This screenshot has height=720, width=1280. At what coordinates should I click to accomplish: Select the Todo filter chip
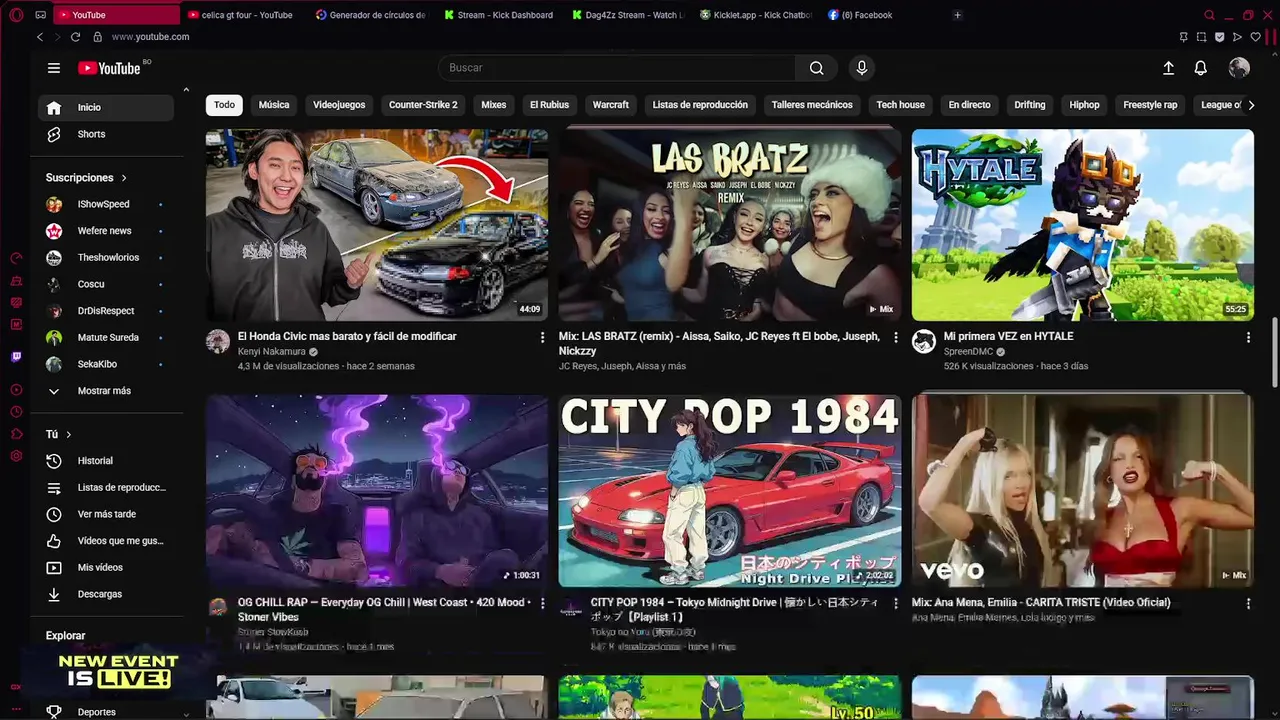pyautogui.click(x=224, y=105)
